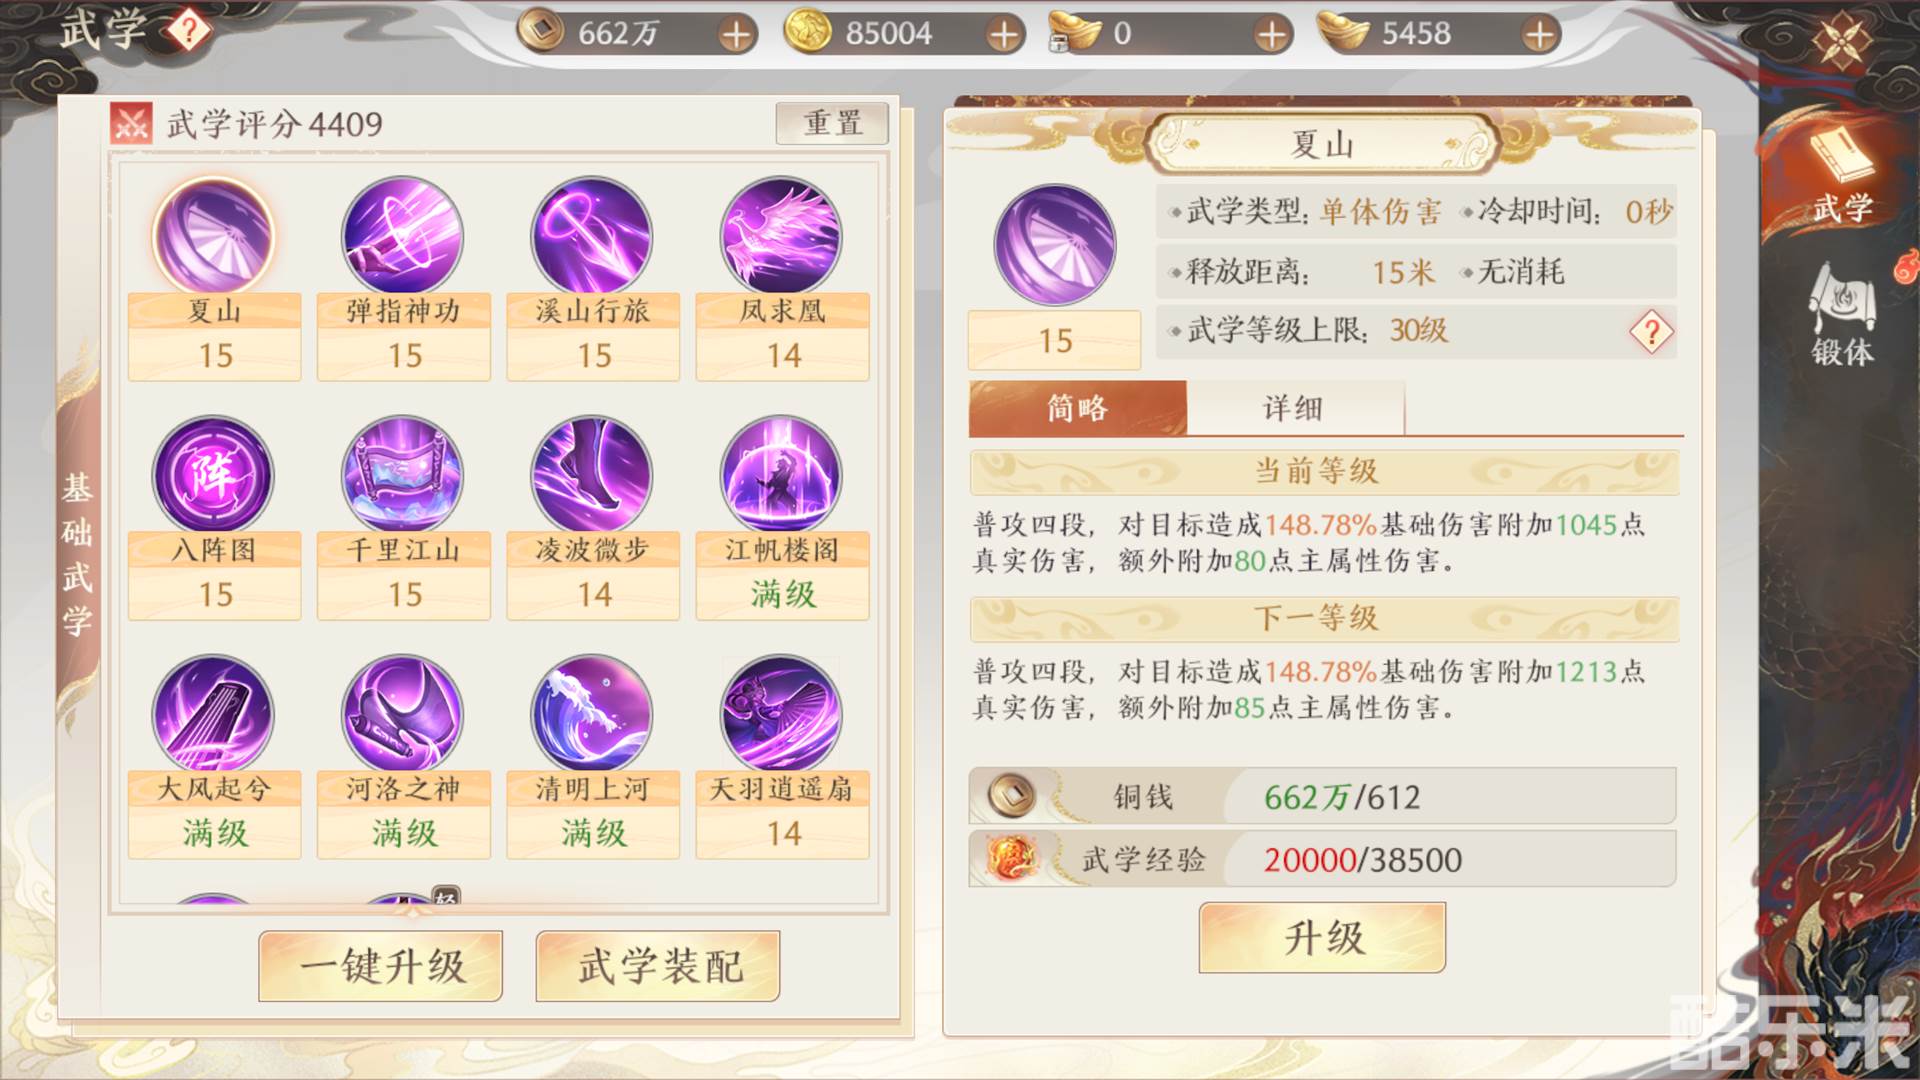Show level cap help question mark
This screenshot has height=1080, width=1920.
1651,331
